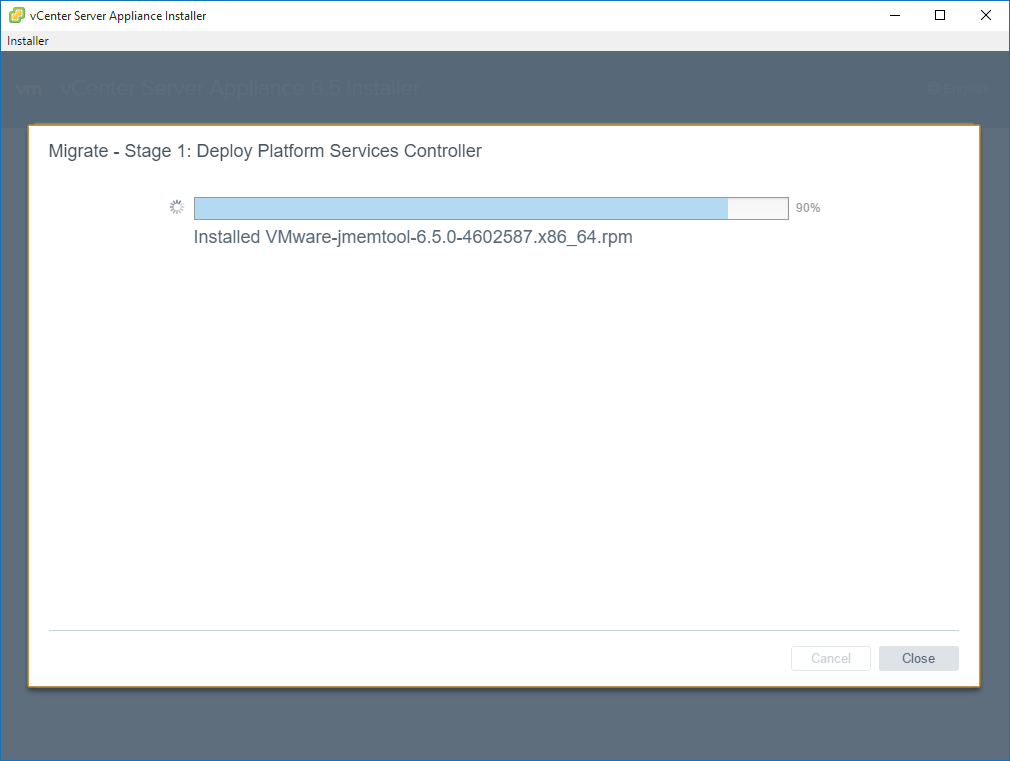Click the 90% progress label

pos(808,208)
